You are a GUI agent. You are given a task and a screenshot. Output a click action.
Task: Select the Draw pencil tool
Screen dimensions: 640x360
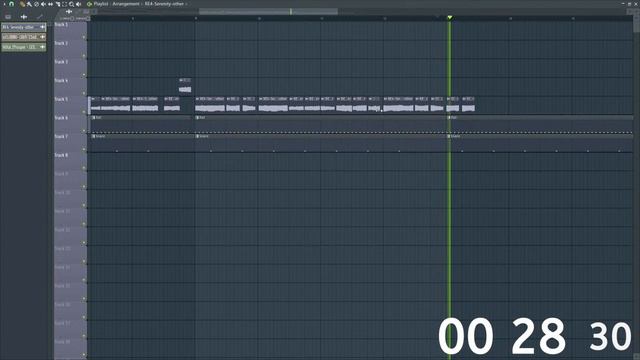coord(22,4)
